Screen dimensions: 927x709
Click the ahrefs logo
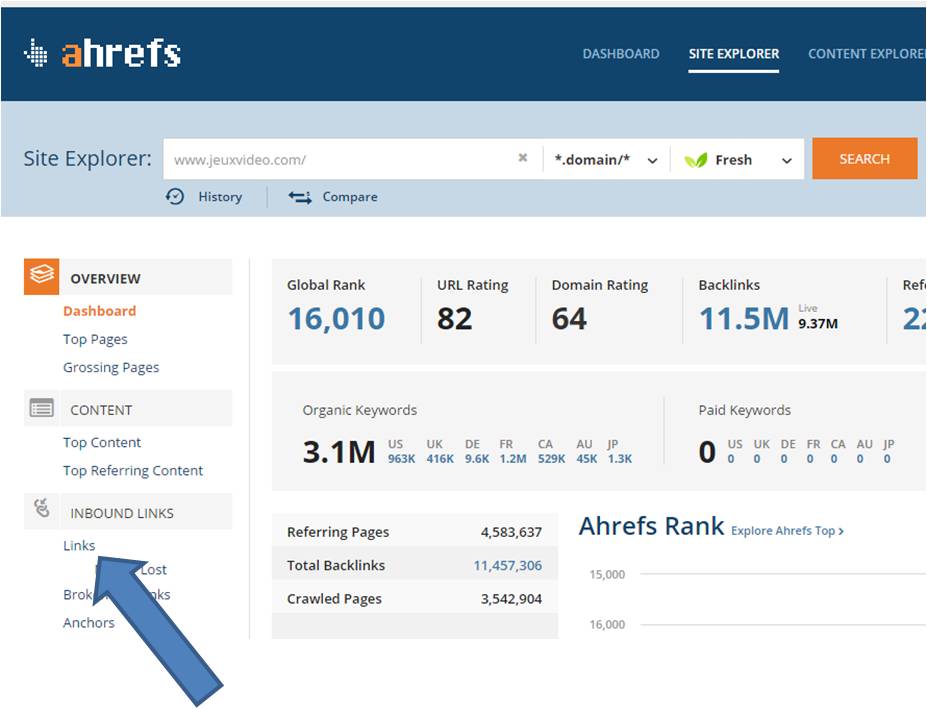tap(102, 53)
